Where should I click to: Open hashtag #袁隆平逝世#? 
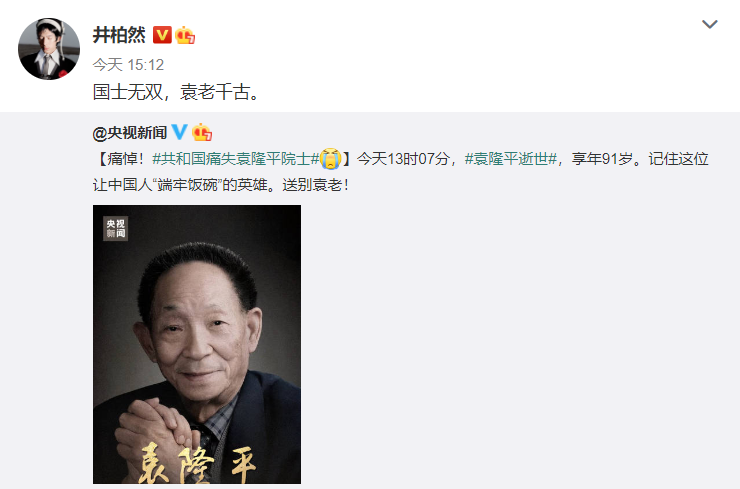511,159
